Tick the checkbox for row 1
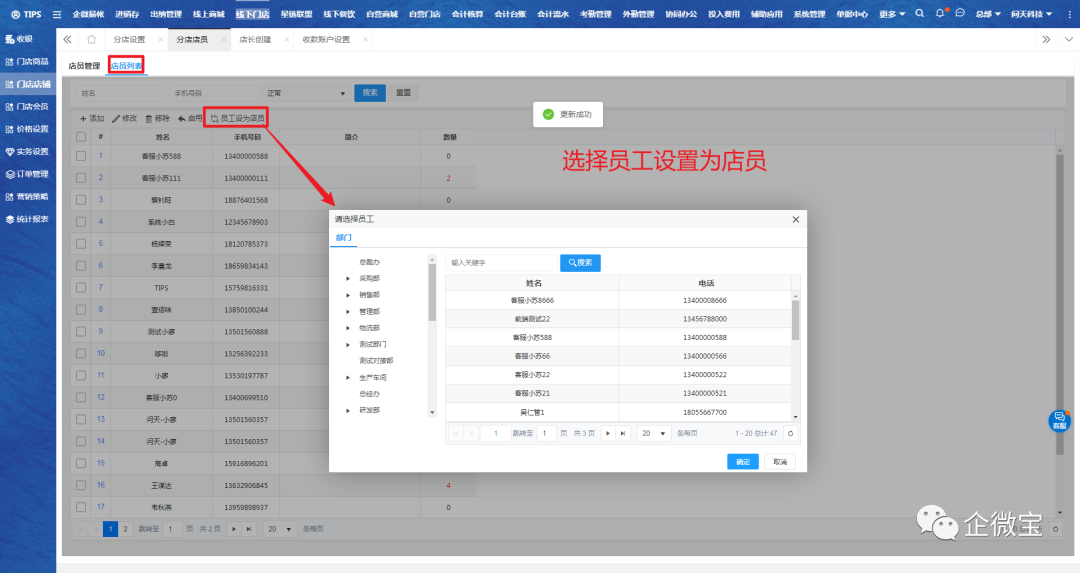The height and width of the screenshot is (573, 1080). click(81, 156)
